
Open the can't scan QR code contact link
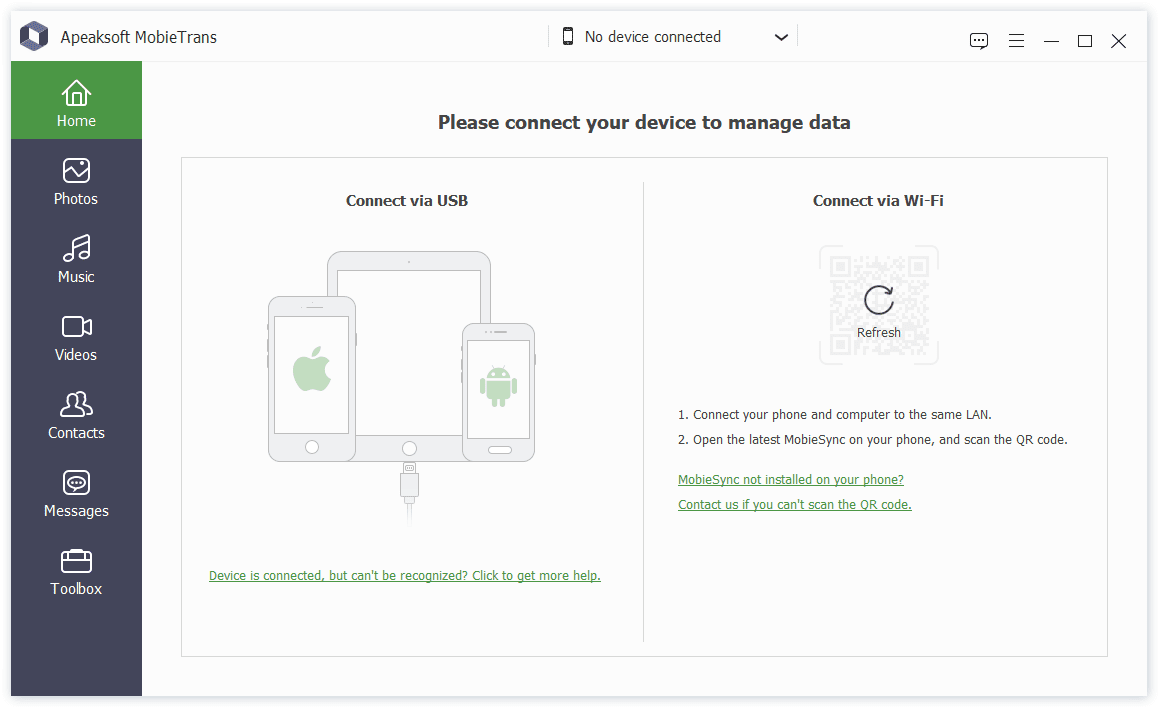(794, 505)
